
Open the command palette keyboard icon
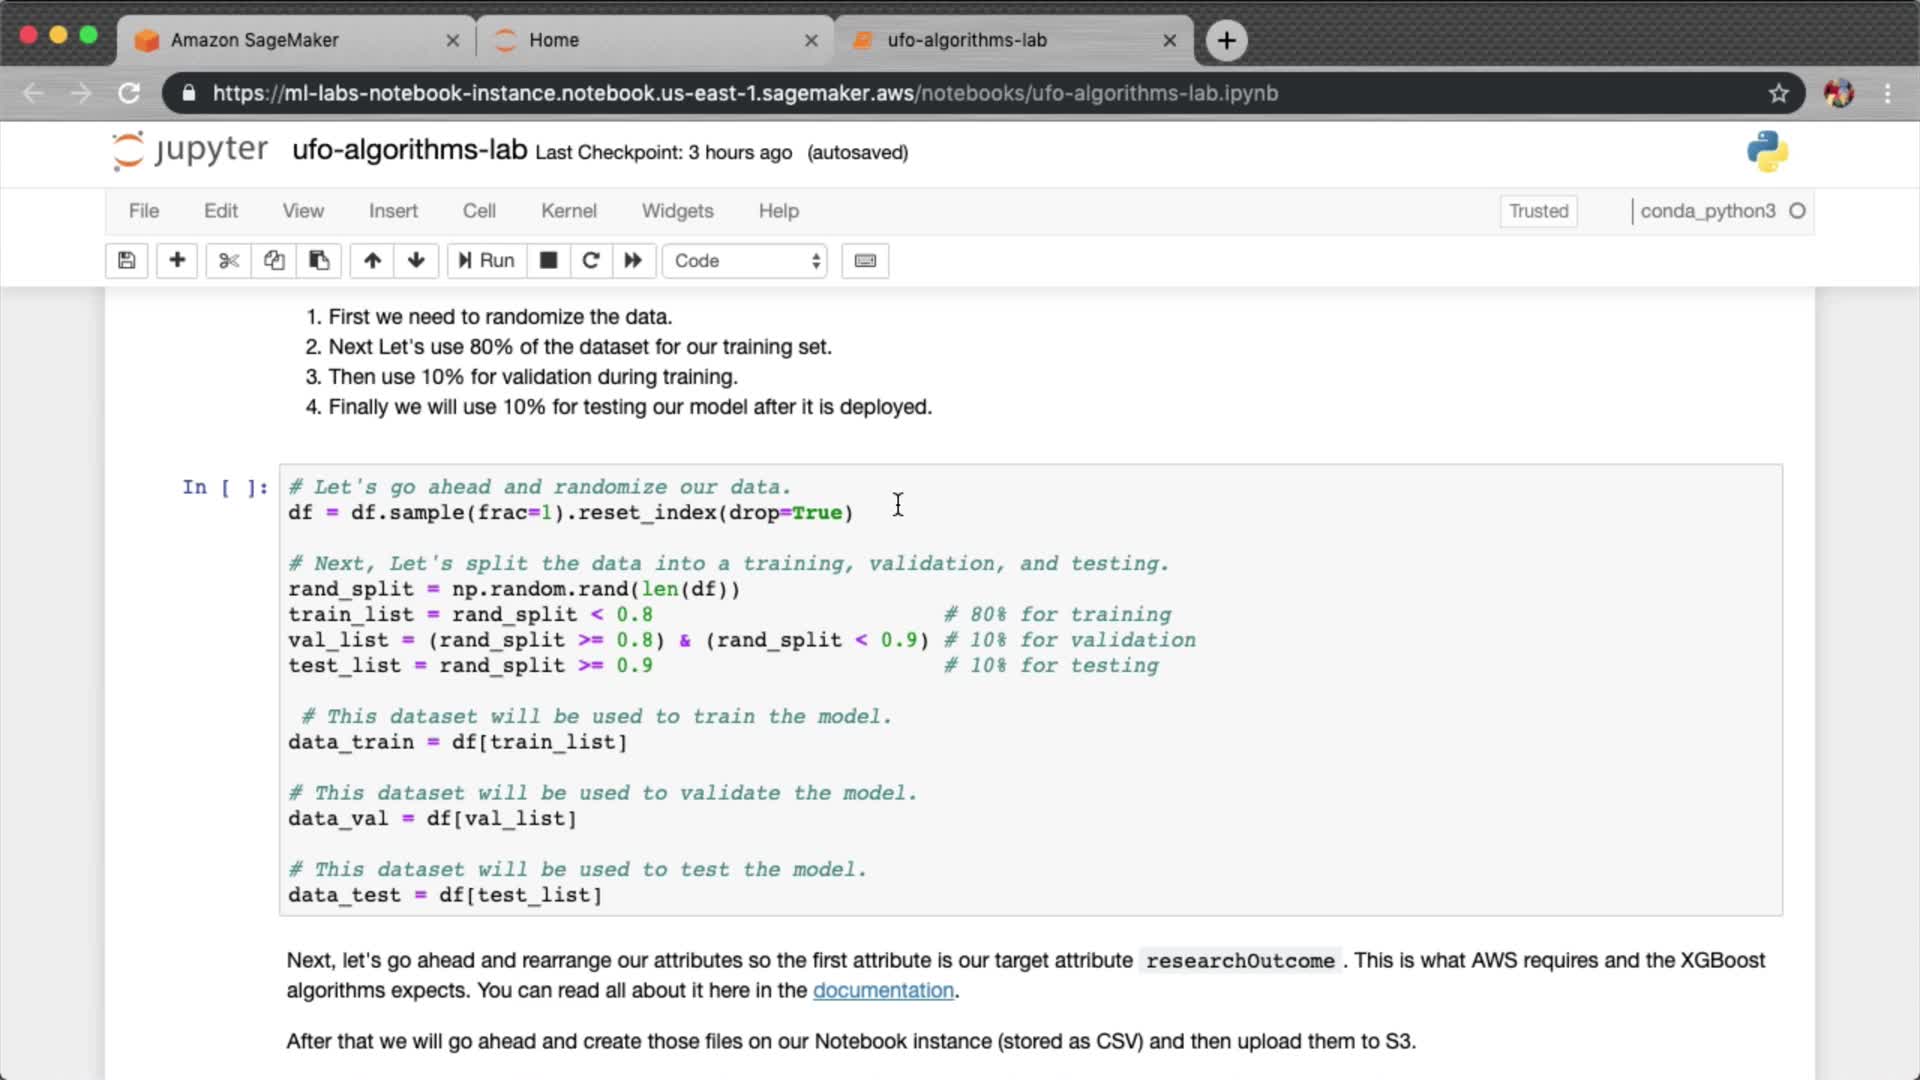(x=865, y=261)
